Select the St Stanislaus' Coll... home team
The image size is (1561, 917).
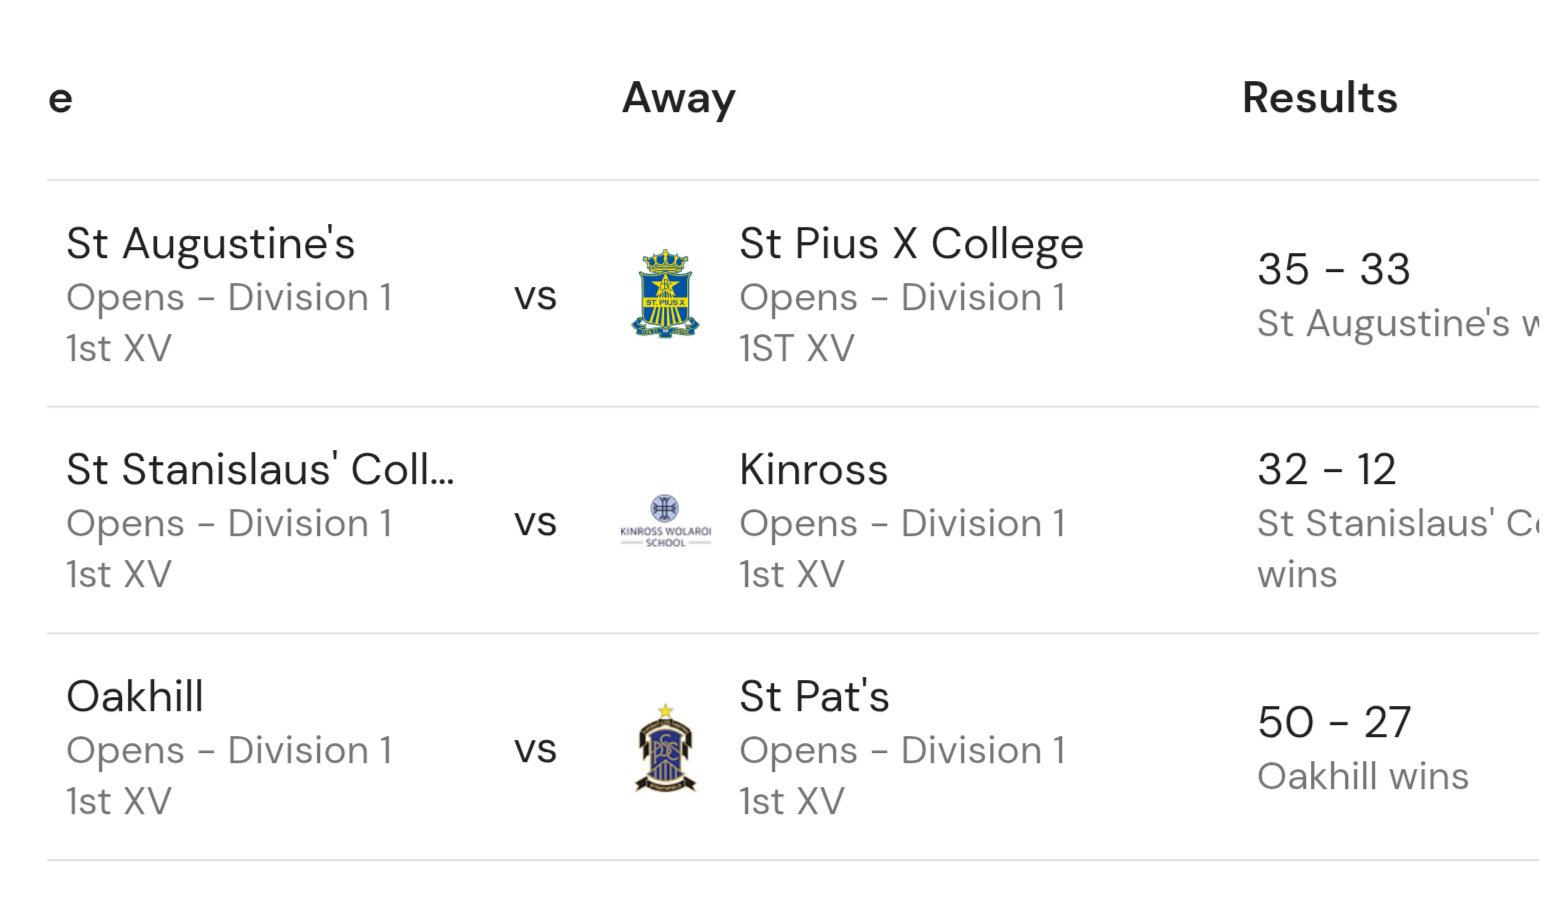pyautogui.click(x=260, y=470)
